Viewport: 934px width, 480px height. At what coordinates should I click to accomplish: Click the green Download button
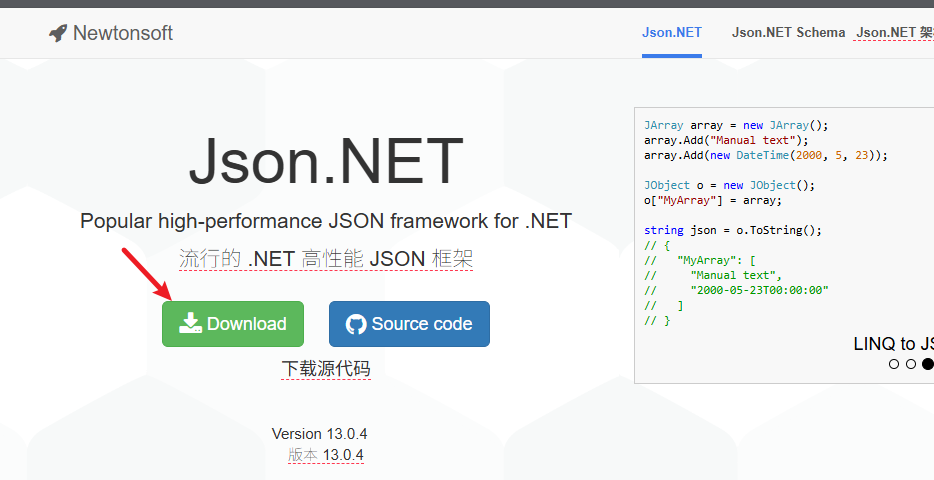pos(233,324)
